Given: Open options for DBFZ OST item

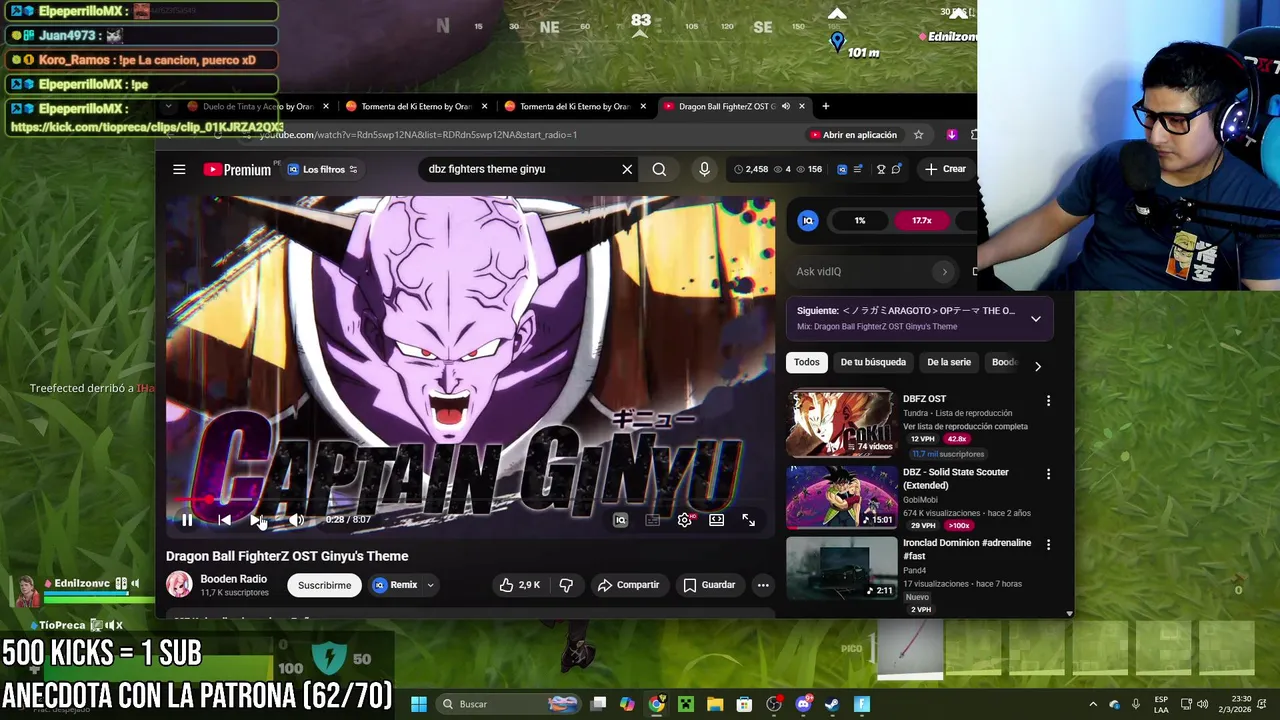Looking at the screenshot, I should [x=1048, y=400].
